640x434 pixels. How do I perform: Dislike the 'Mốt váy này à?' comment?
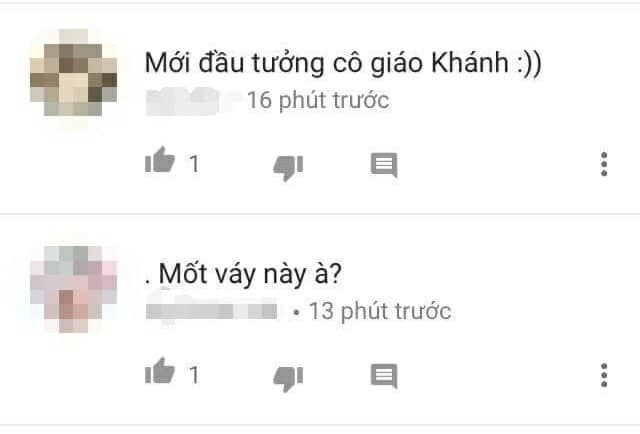(x=288, y=378)
